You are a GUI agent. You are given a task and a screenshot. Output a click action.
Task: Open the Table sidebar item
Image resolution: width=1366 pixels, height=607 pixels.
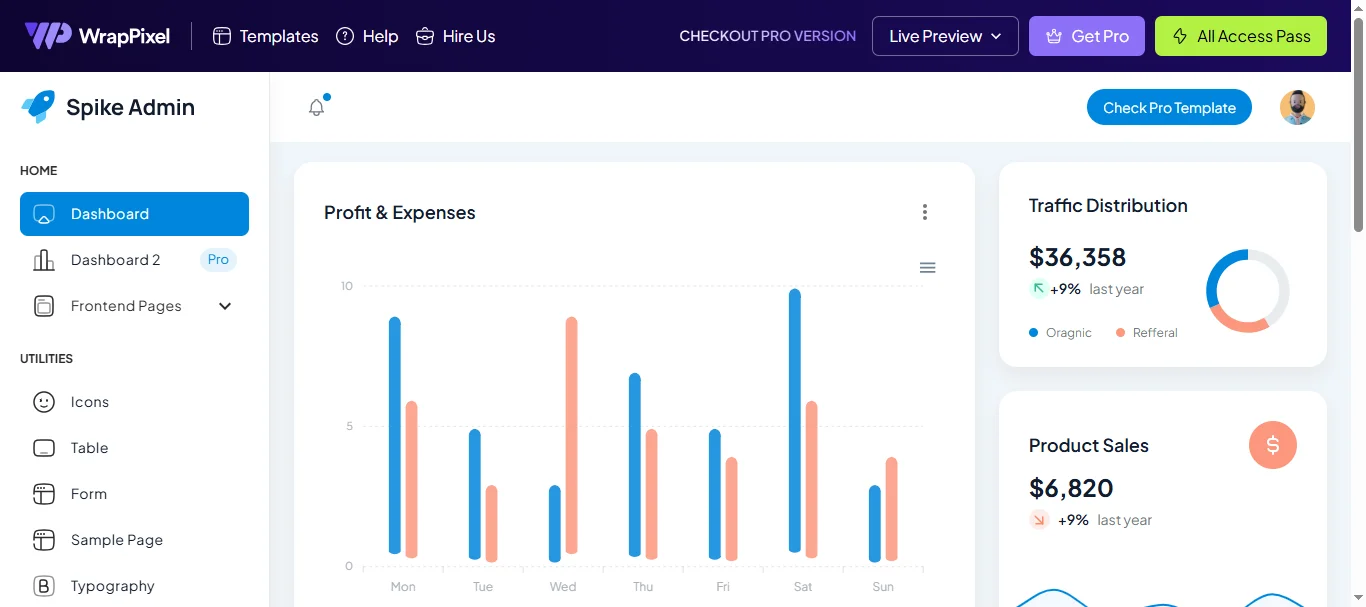coord(89,448)
